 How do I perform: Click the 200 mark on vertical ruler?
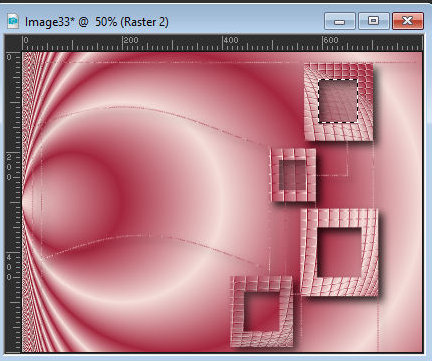pos(9,167)
